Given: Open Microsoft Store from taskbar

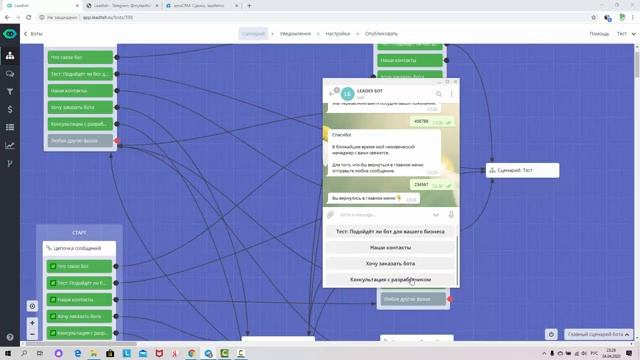Looking at the screenshot, I should point(110,353).
